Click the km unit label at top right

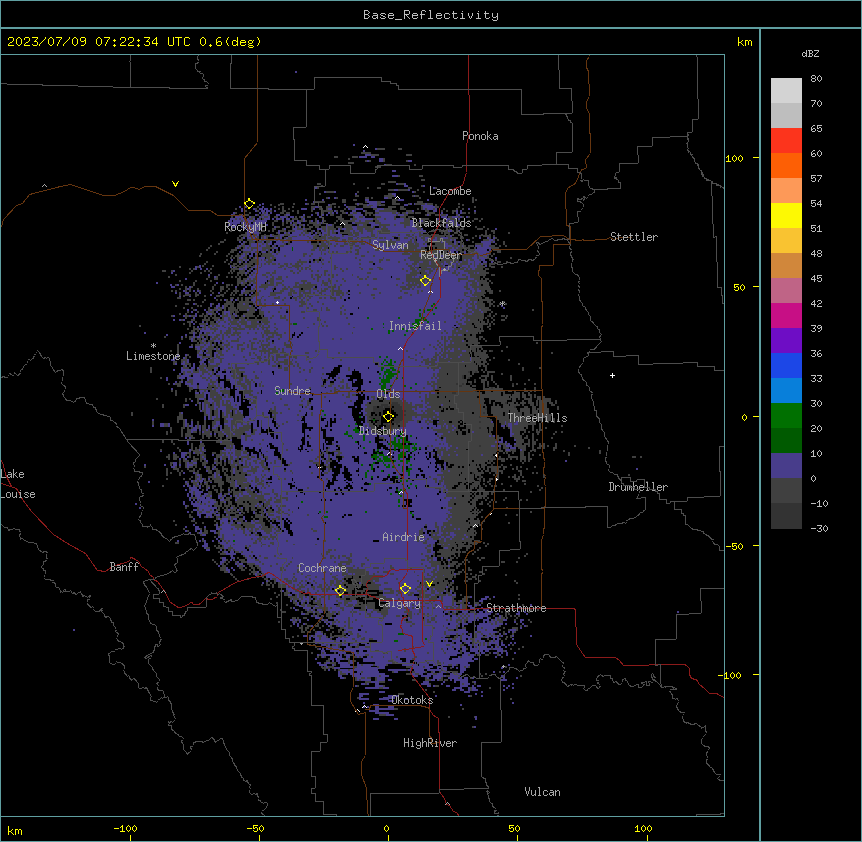click(744, 42)
